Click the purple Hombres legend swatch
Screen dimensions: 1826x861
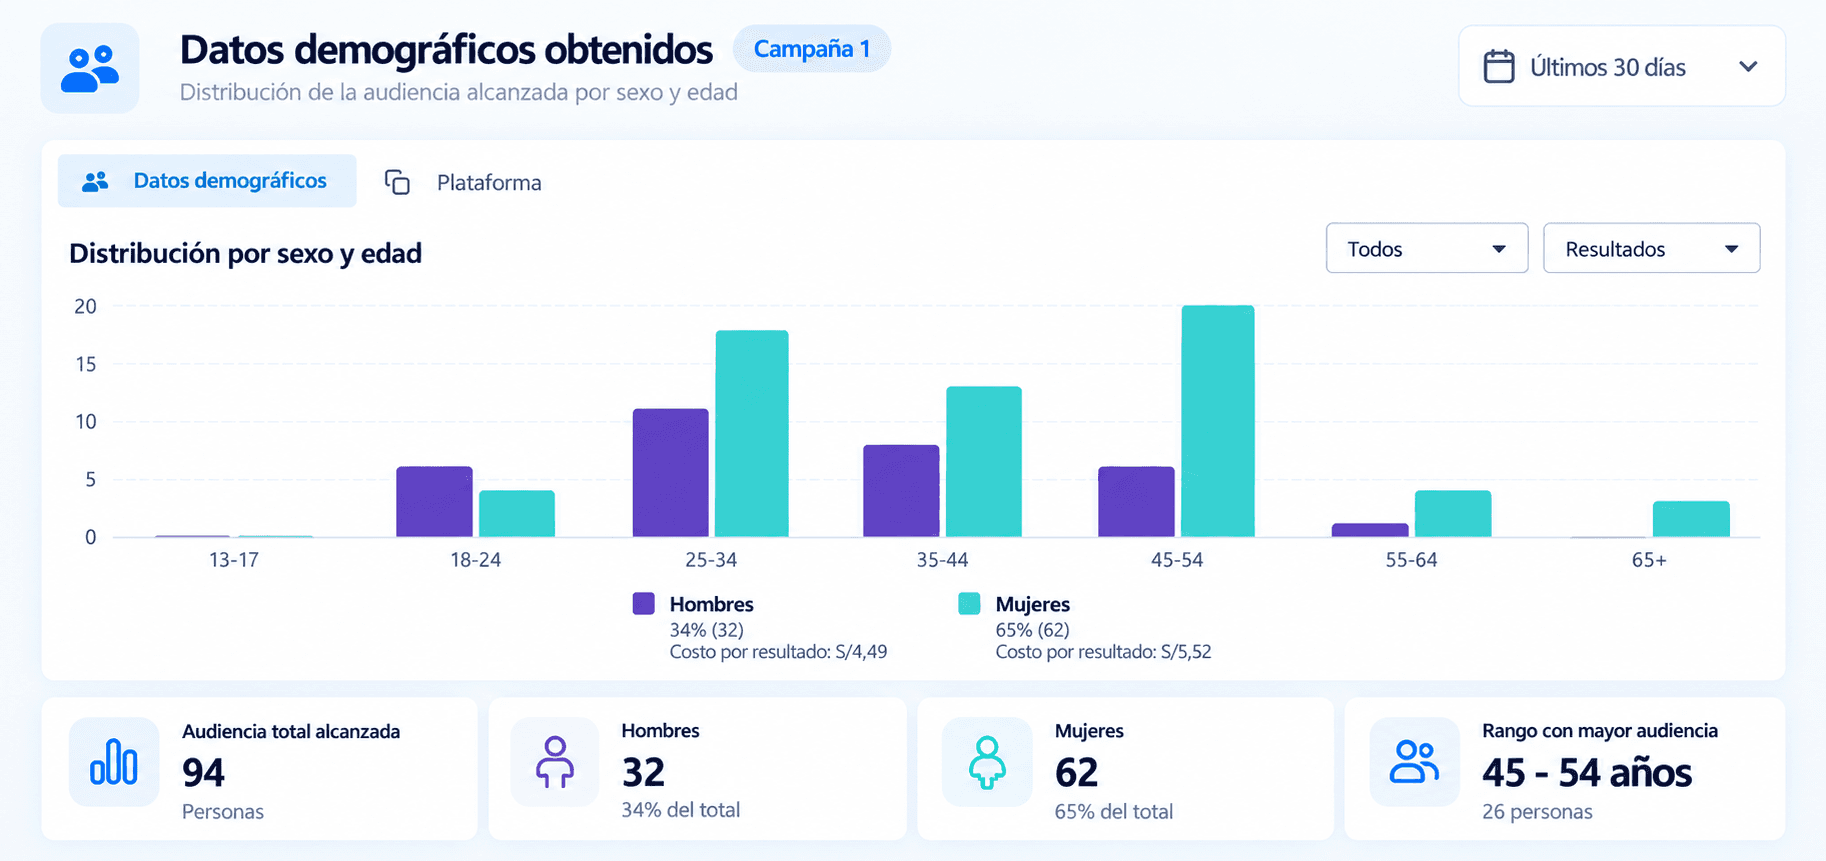644,603
